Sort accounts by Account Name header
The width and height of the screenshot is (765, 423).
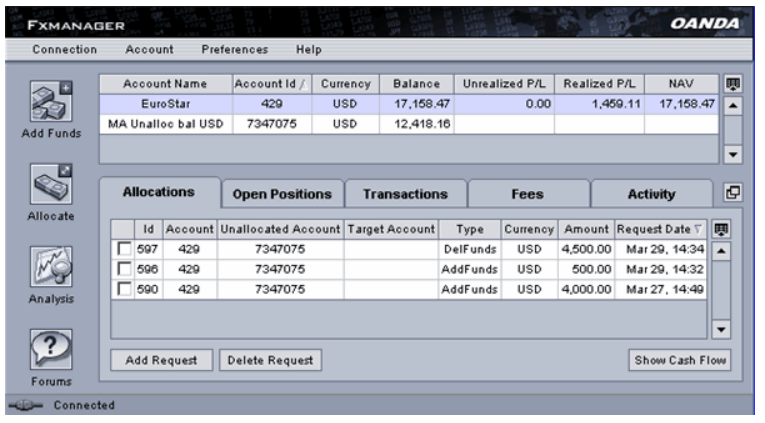[x=166, y=84]
